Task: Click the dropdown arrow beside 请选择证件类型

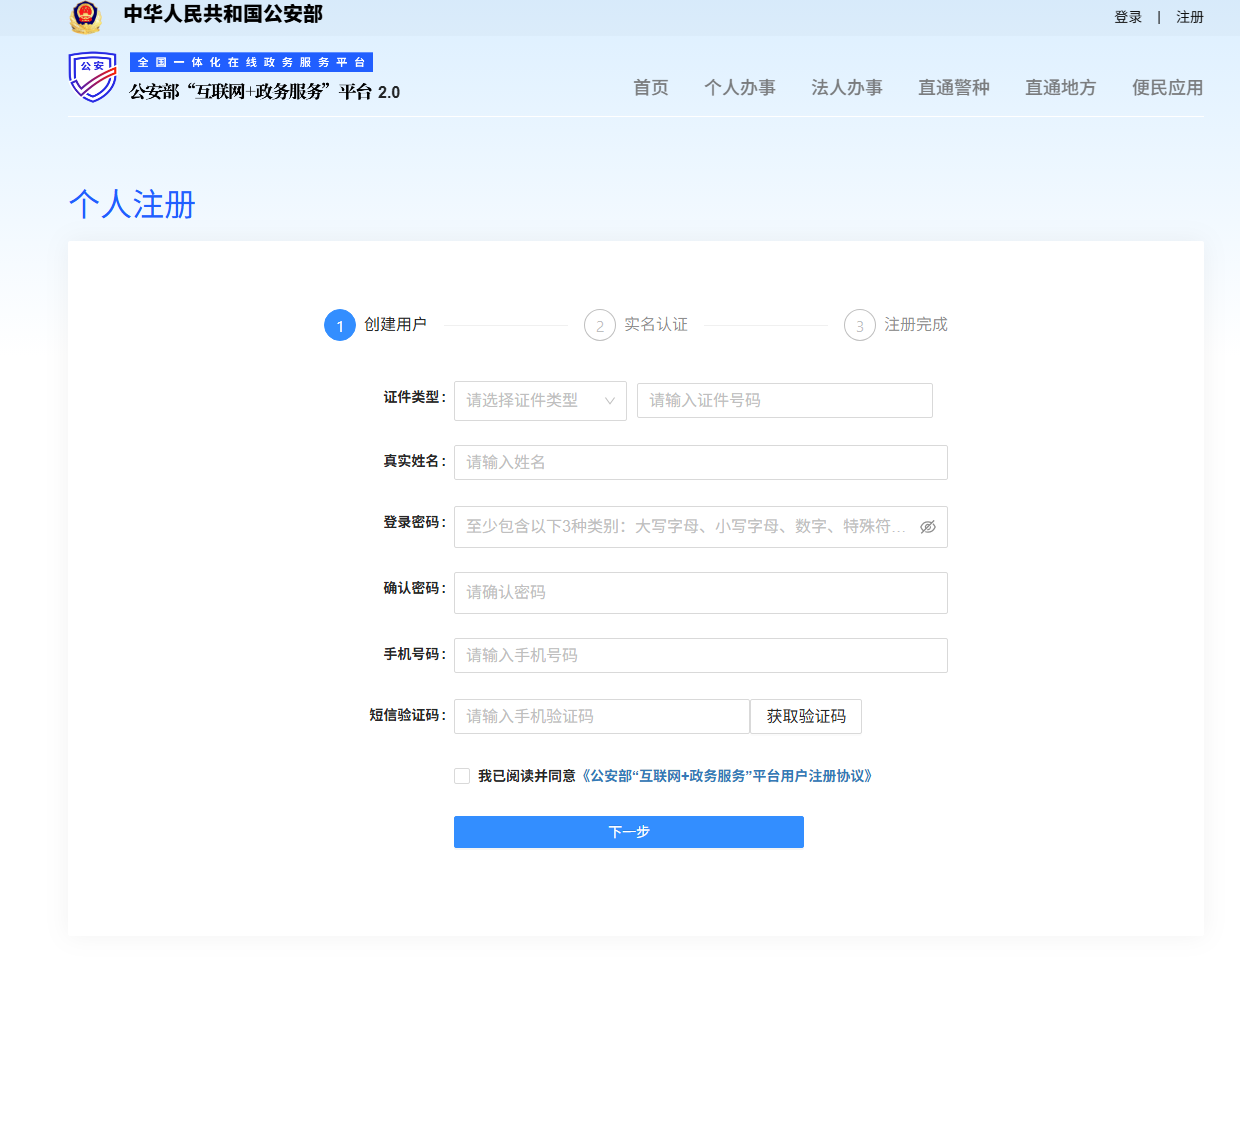Action: pyautogui.click(x=610, y=400)
